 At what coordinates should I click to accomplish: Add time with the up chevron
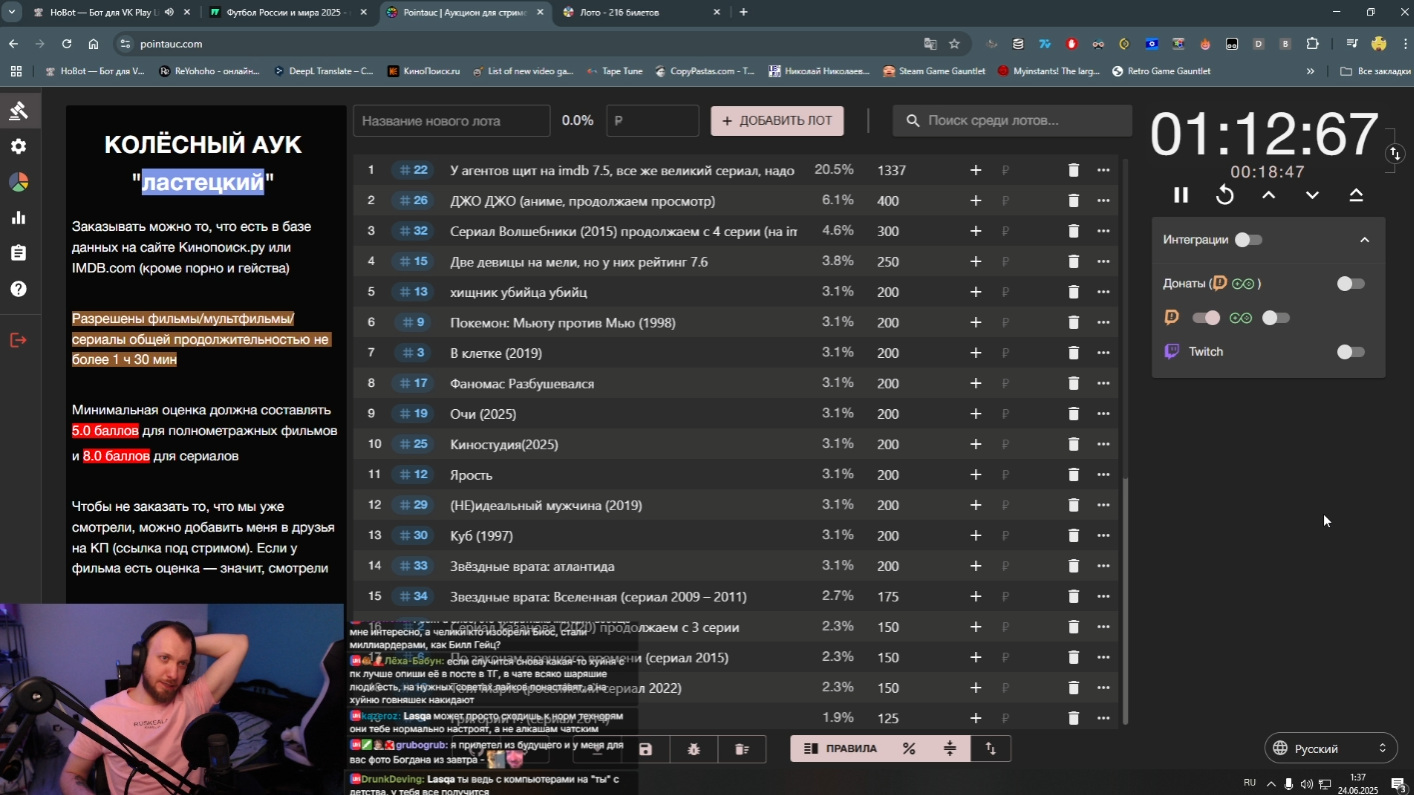[1269, 195]
